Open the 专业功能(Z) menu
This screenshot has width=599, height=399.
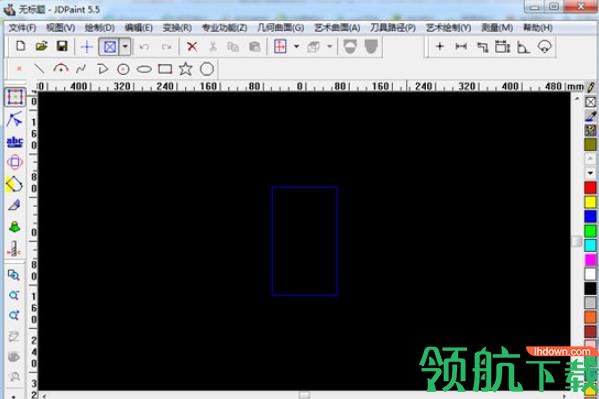click(225, 28)
